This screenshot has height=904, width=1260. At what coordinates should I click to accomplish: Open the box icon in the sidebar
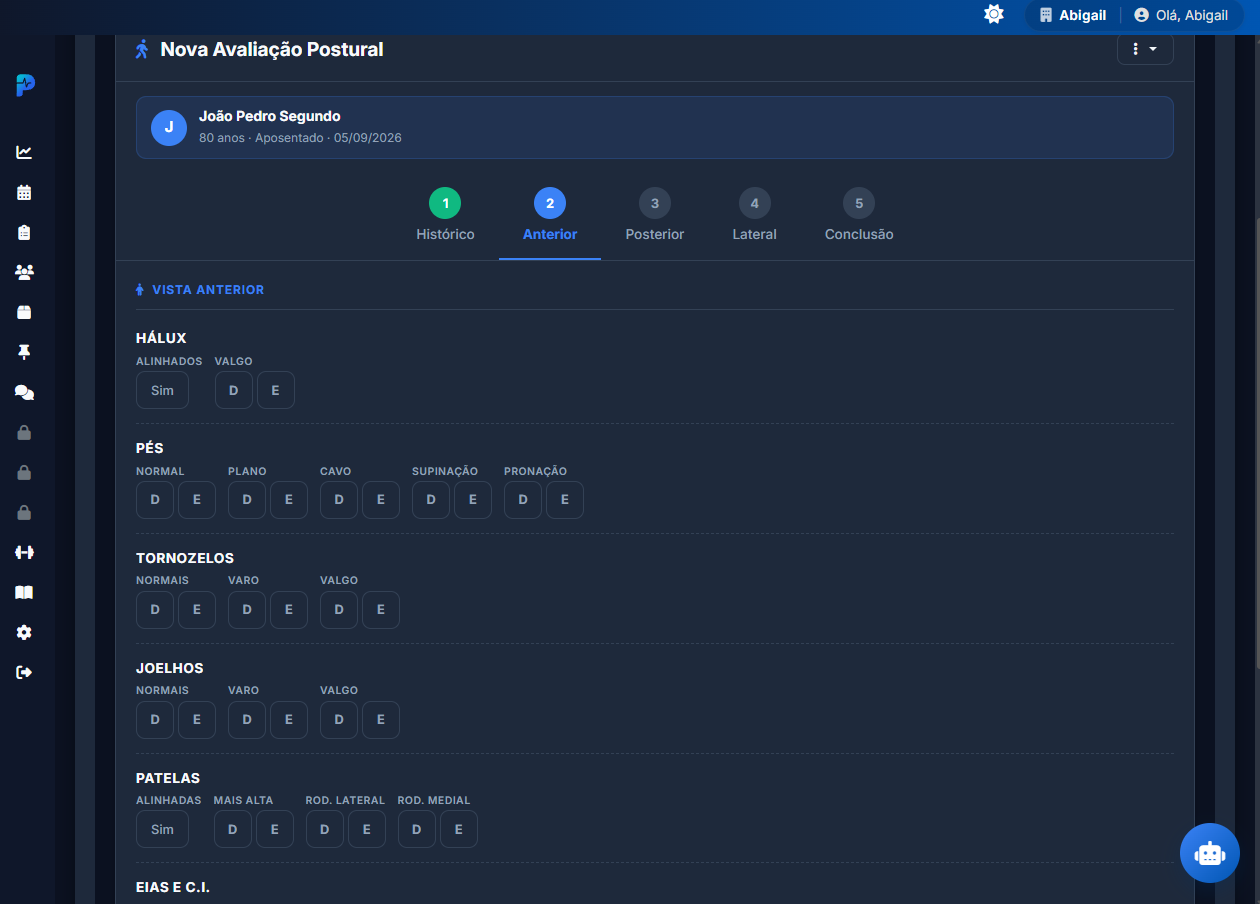point(24,312)
